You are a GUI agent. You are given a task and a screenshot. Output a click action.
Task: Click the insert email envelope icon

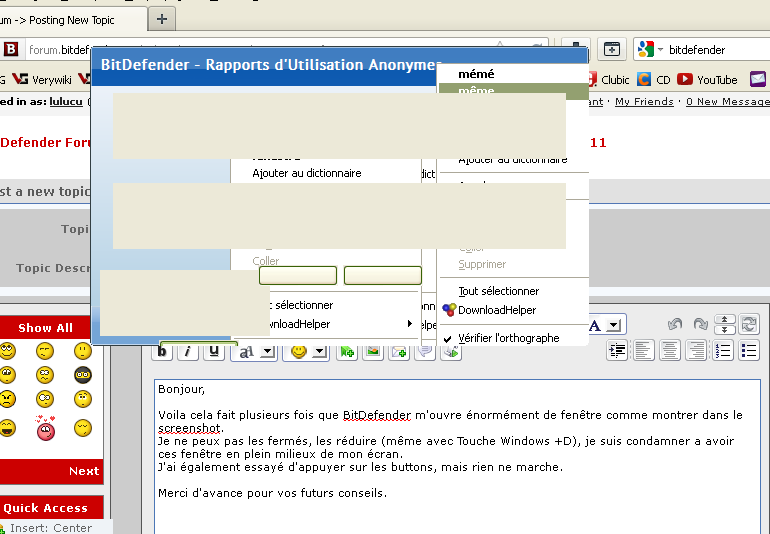pyautogui.click(x=399, y=352)
